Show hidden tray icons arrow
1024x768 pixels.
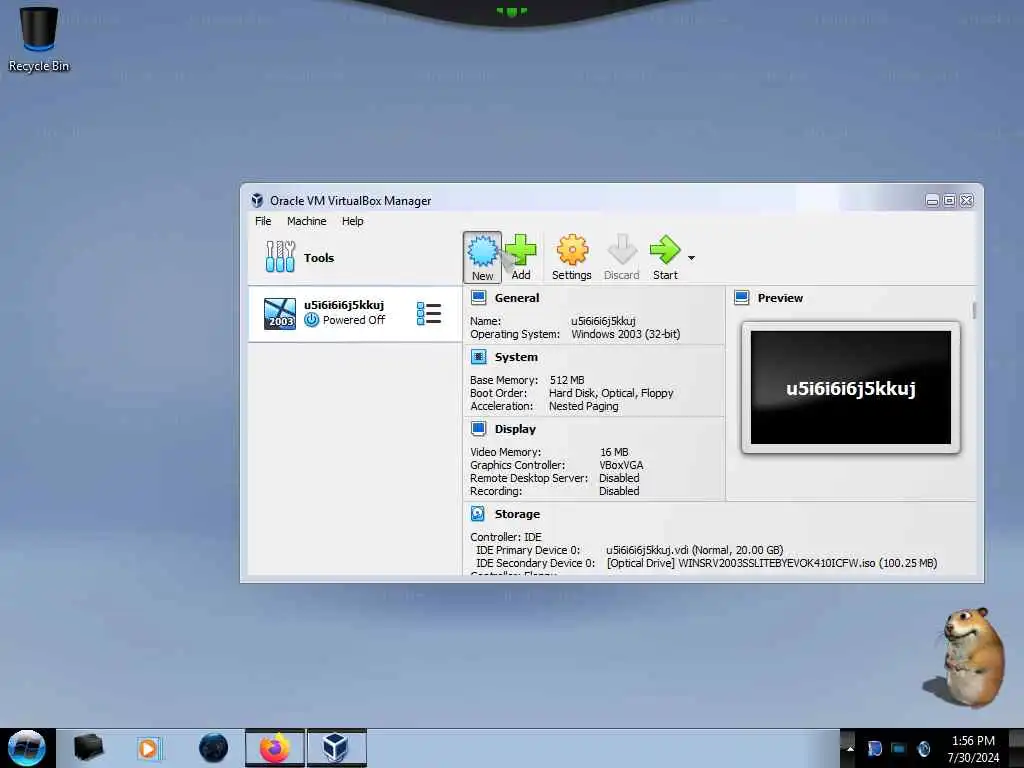850,748
